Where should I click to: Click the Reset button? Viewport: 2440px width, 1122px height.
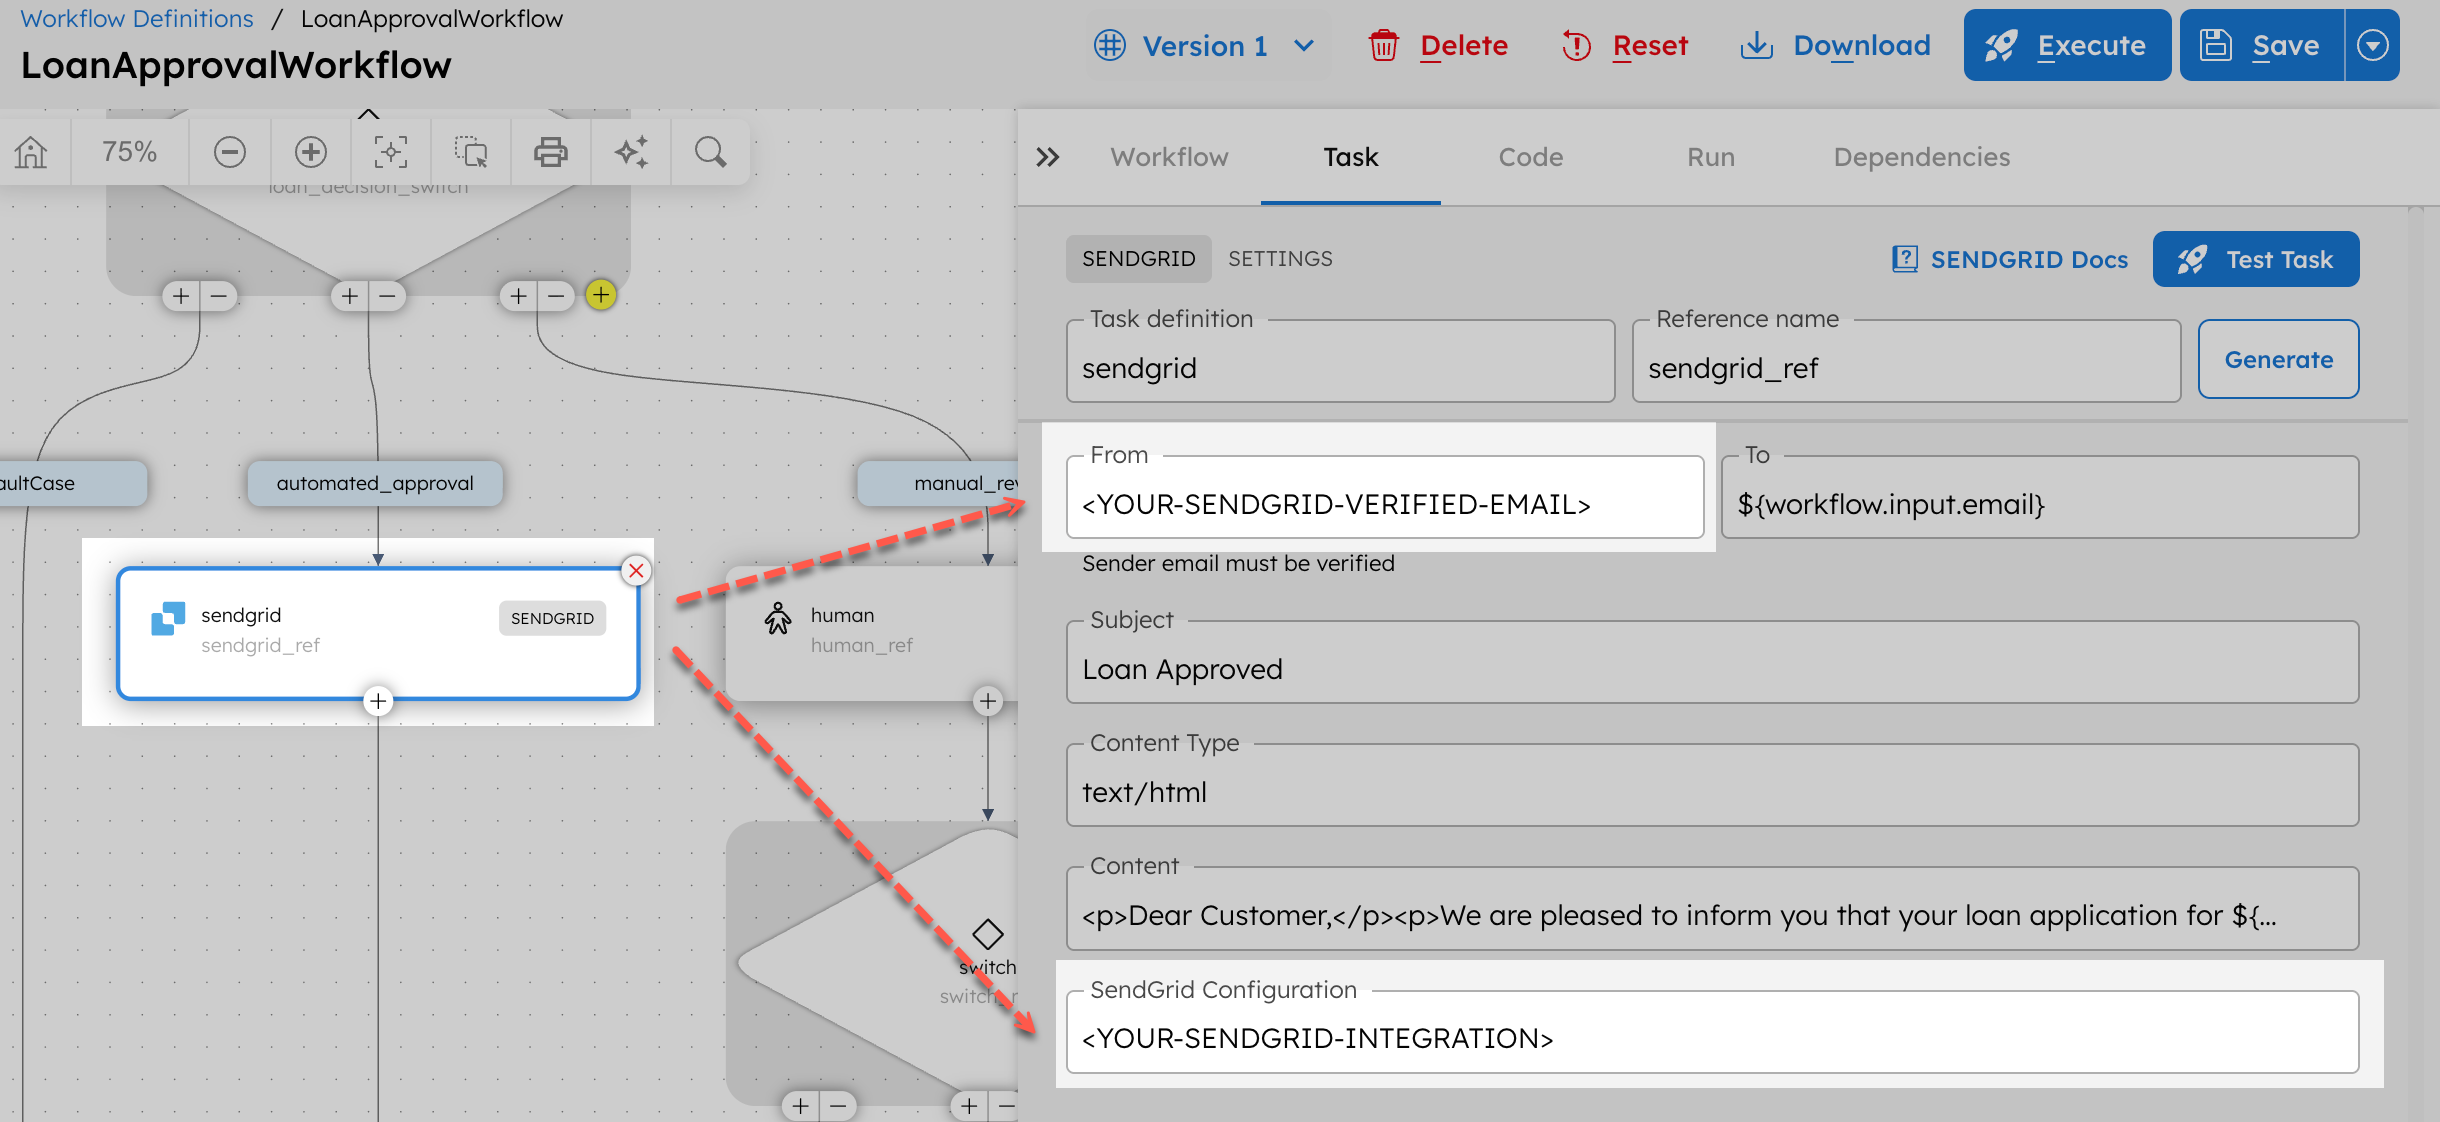pyautogui.click(x=1625, y=46)
